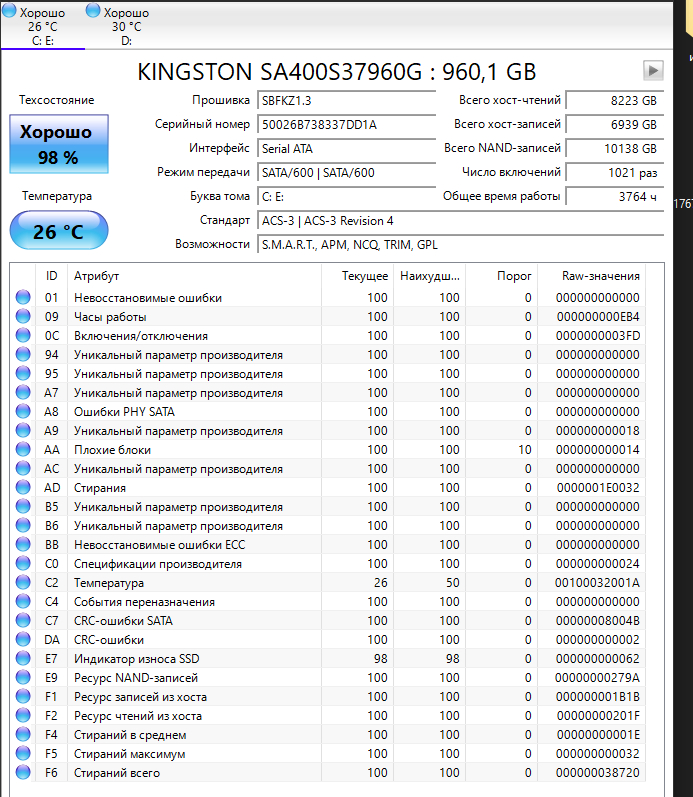This screenshot has height=797, width=693.
Task: Click threshold value 10 in Плохие блоки row
Action: [x=525, y=450]
